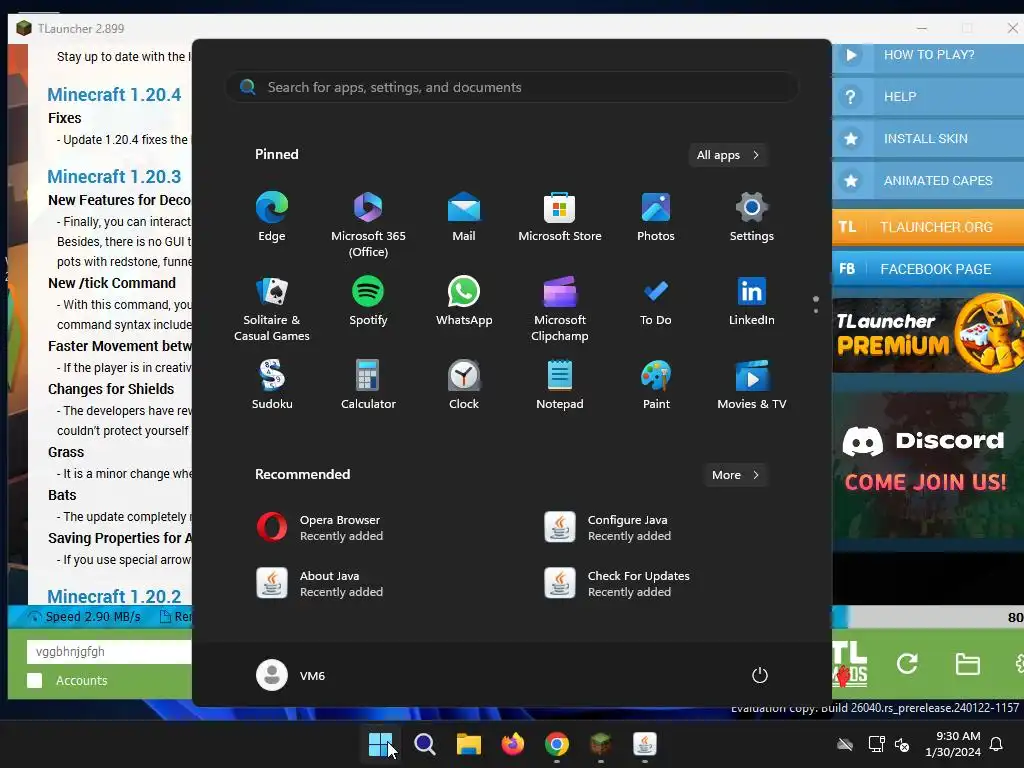Click the Windows Start button on taskbar
The image size is (1024, 768).
tap(380, 744)
